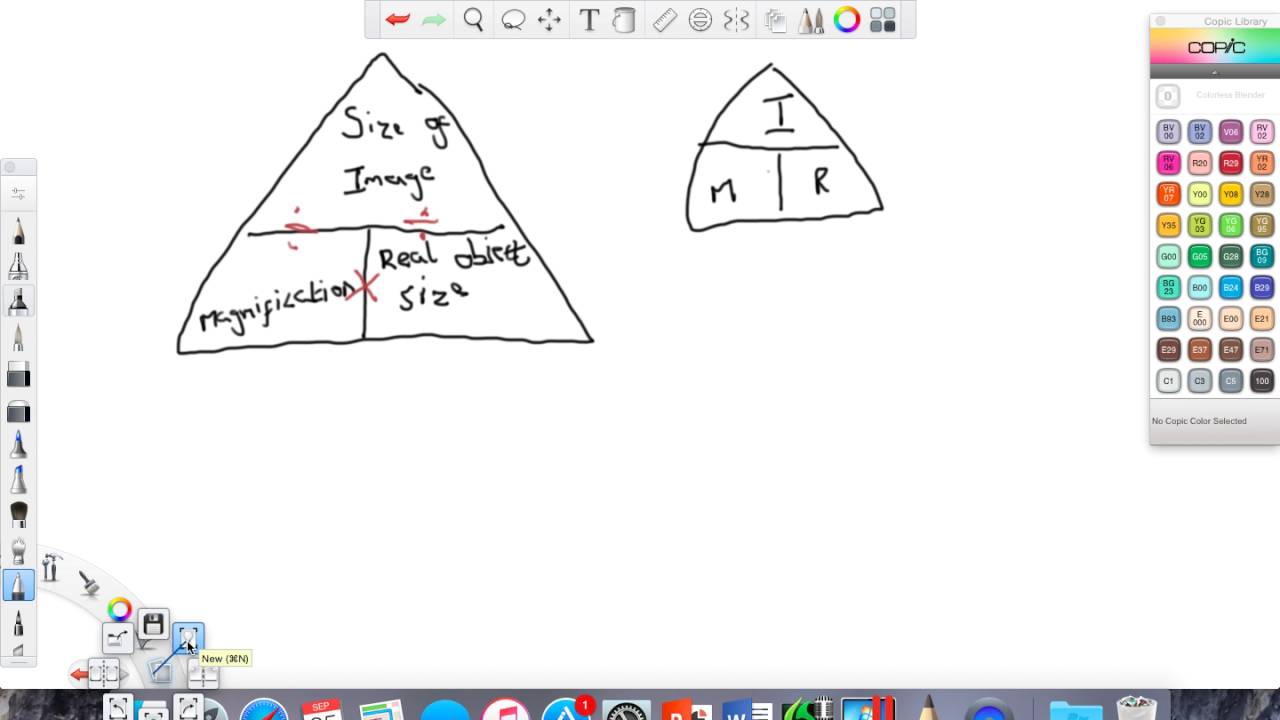Open brush properties sliders icon in brush palette
The height and width of the screenshot is (720, 1280).
[18, 193]
